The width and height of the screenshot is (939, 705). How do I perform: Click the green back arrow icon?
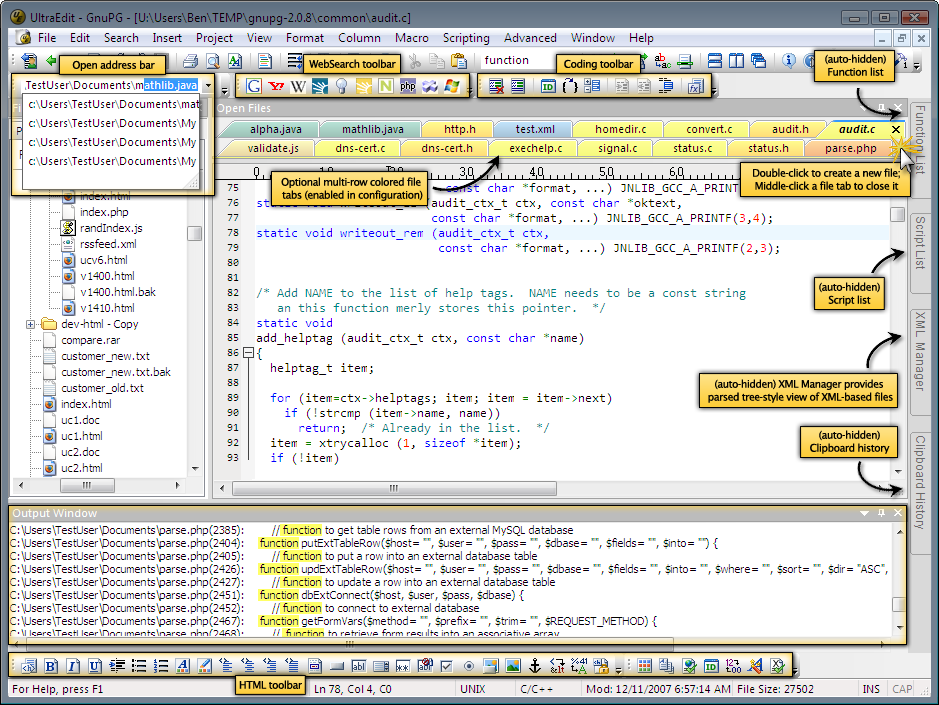point(52,60)
